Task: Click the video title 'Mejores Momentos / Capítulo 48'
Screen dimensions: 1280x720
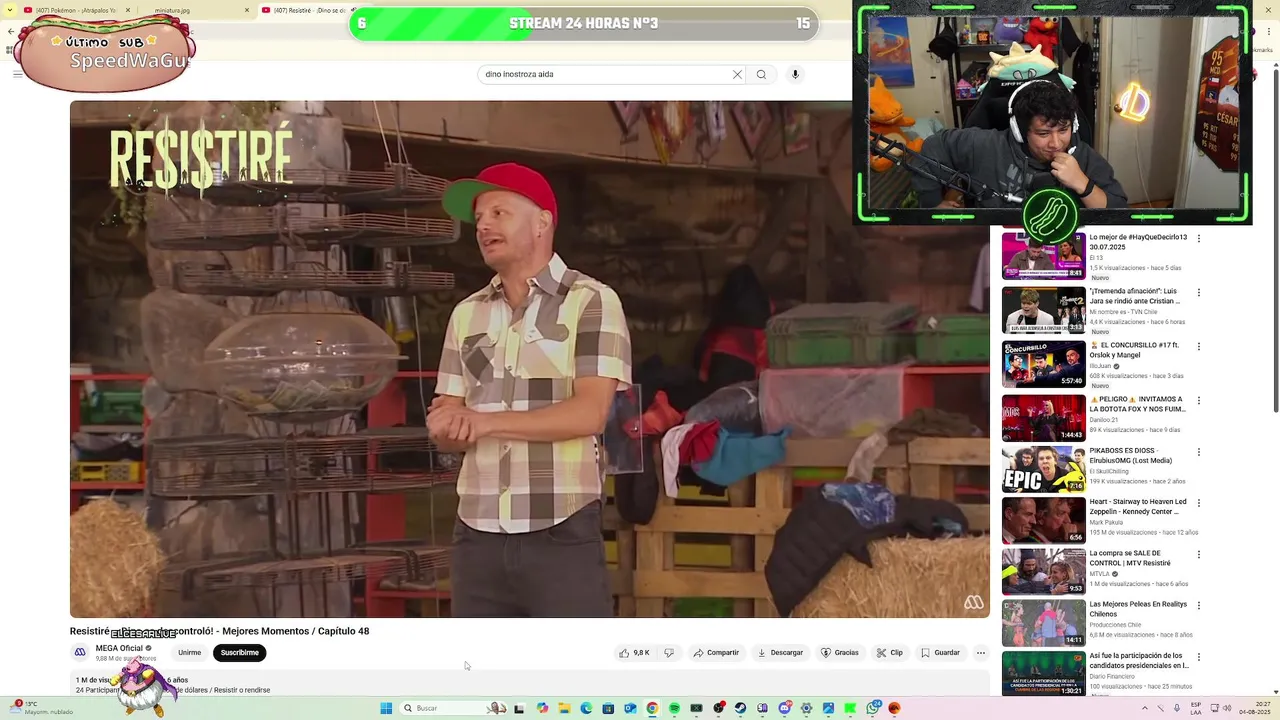Action: tap(296, 631)
